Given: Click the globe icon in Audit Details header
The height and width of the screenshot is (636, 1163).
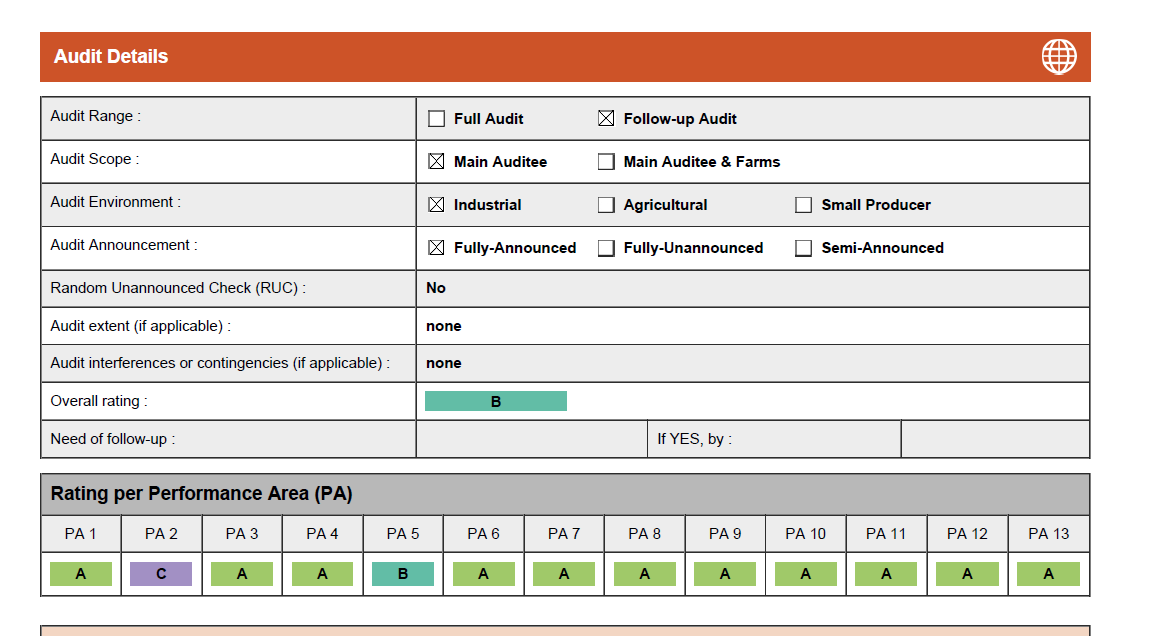Looking at the screenshot, I should click(x=1059, y=57).
